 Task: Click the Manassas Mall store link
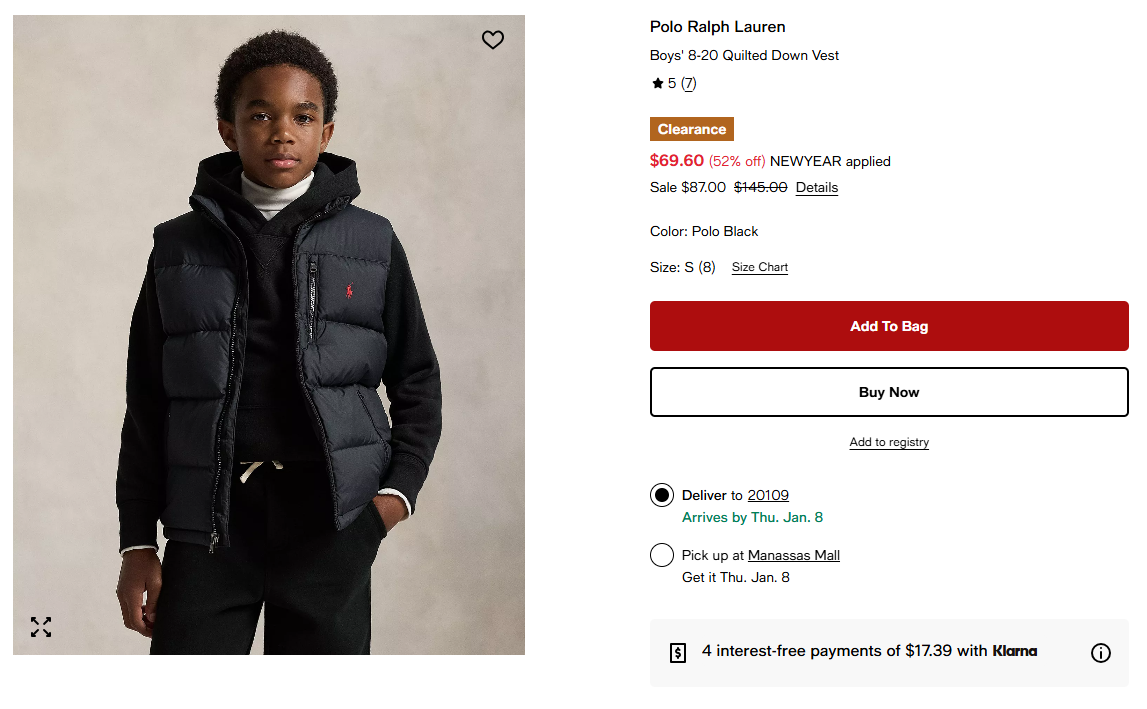pos(793,555)
